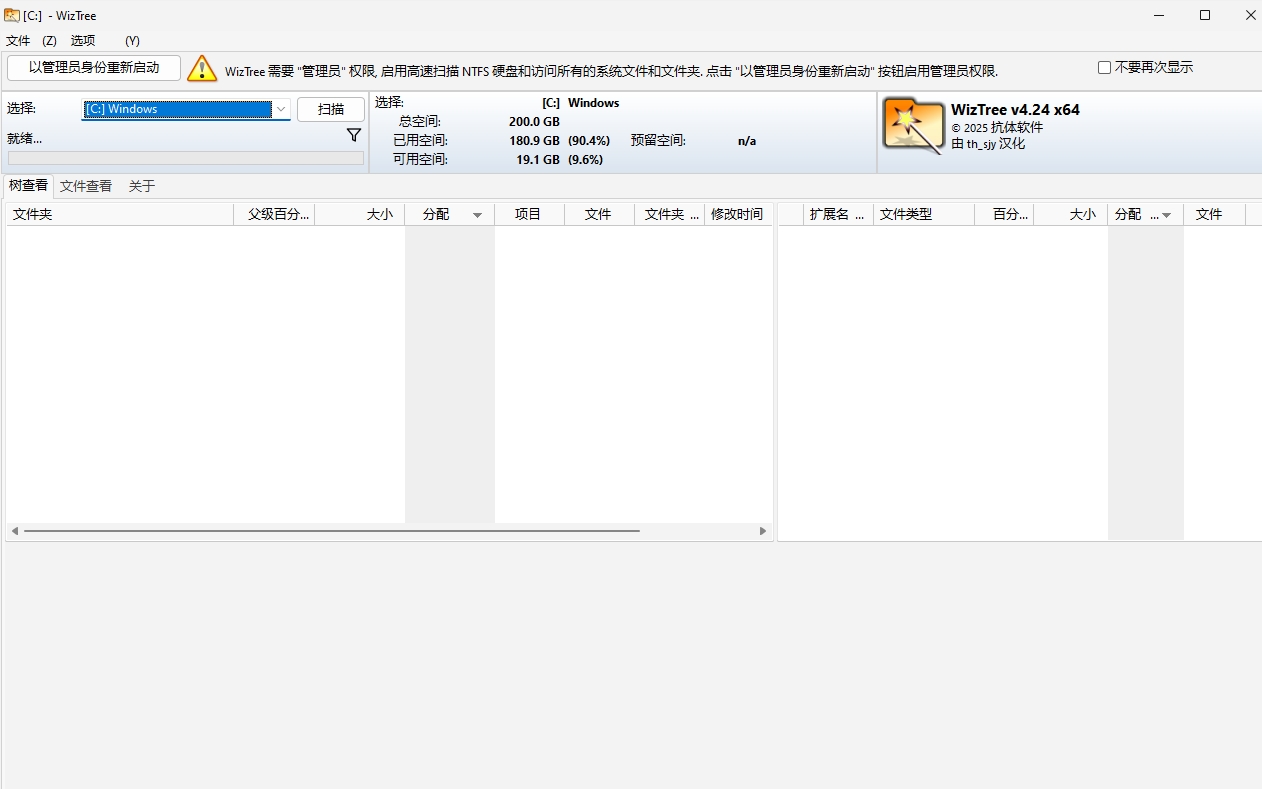Switch to the 文件查看 tab
This screenshot has width=1262, height=789.
(x=86, y=186)
